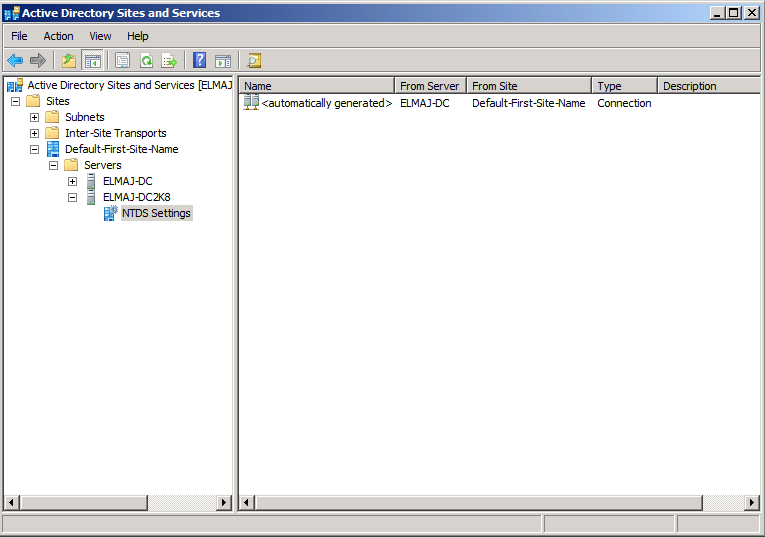Screen dimensions: 765x538
Task: Toggle the Show/Hide Console Tree icon
Action: [92, 61]
